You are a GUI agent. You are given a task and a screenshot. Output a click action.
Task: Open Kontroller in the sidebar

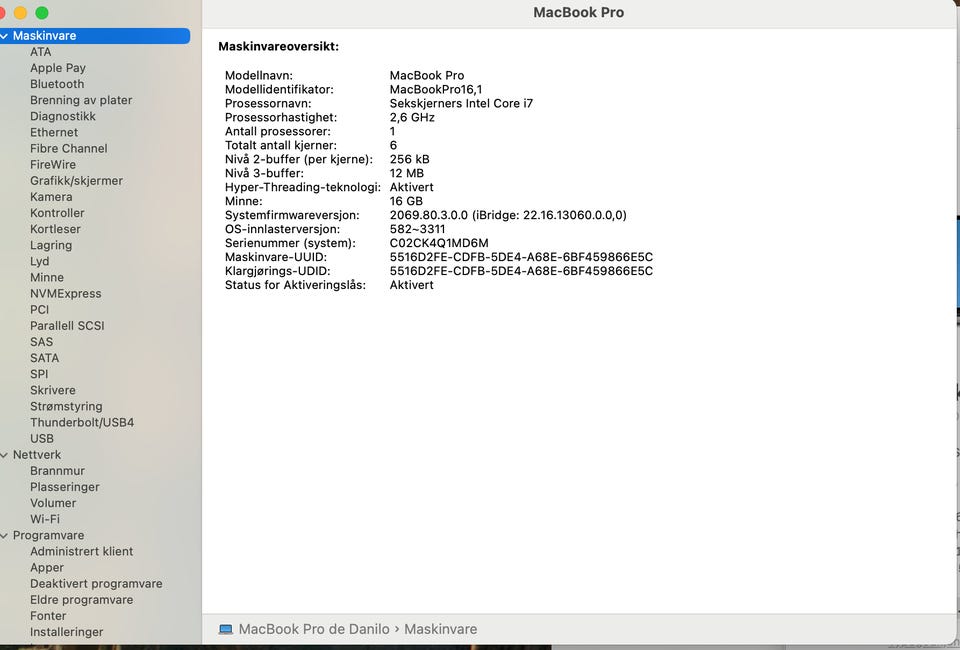coord(57,213)
